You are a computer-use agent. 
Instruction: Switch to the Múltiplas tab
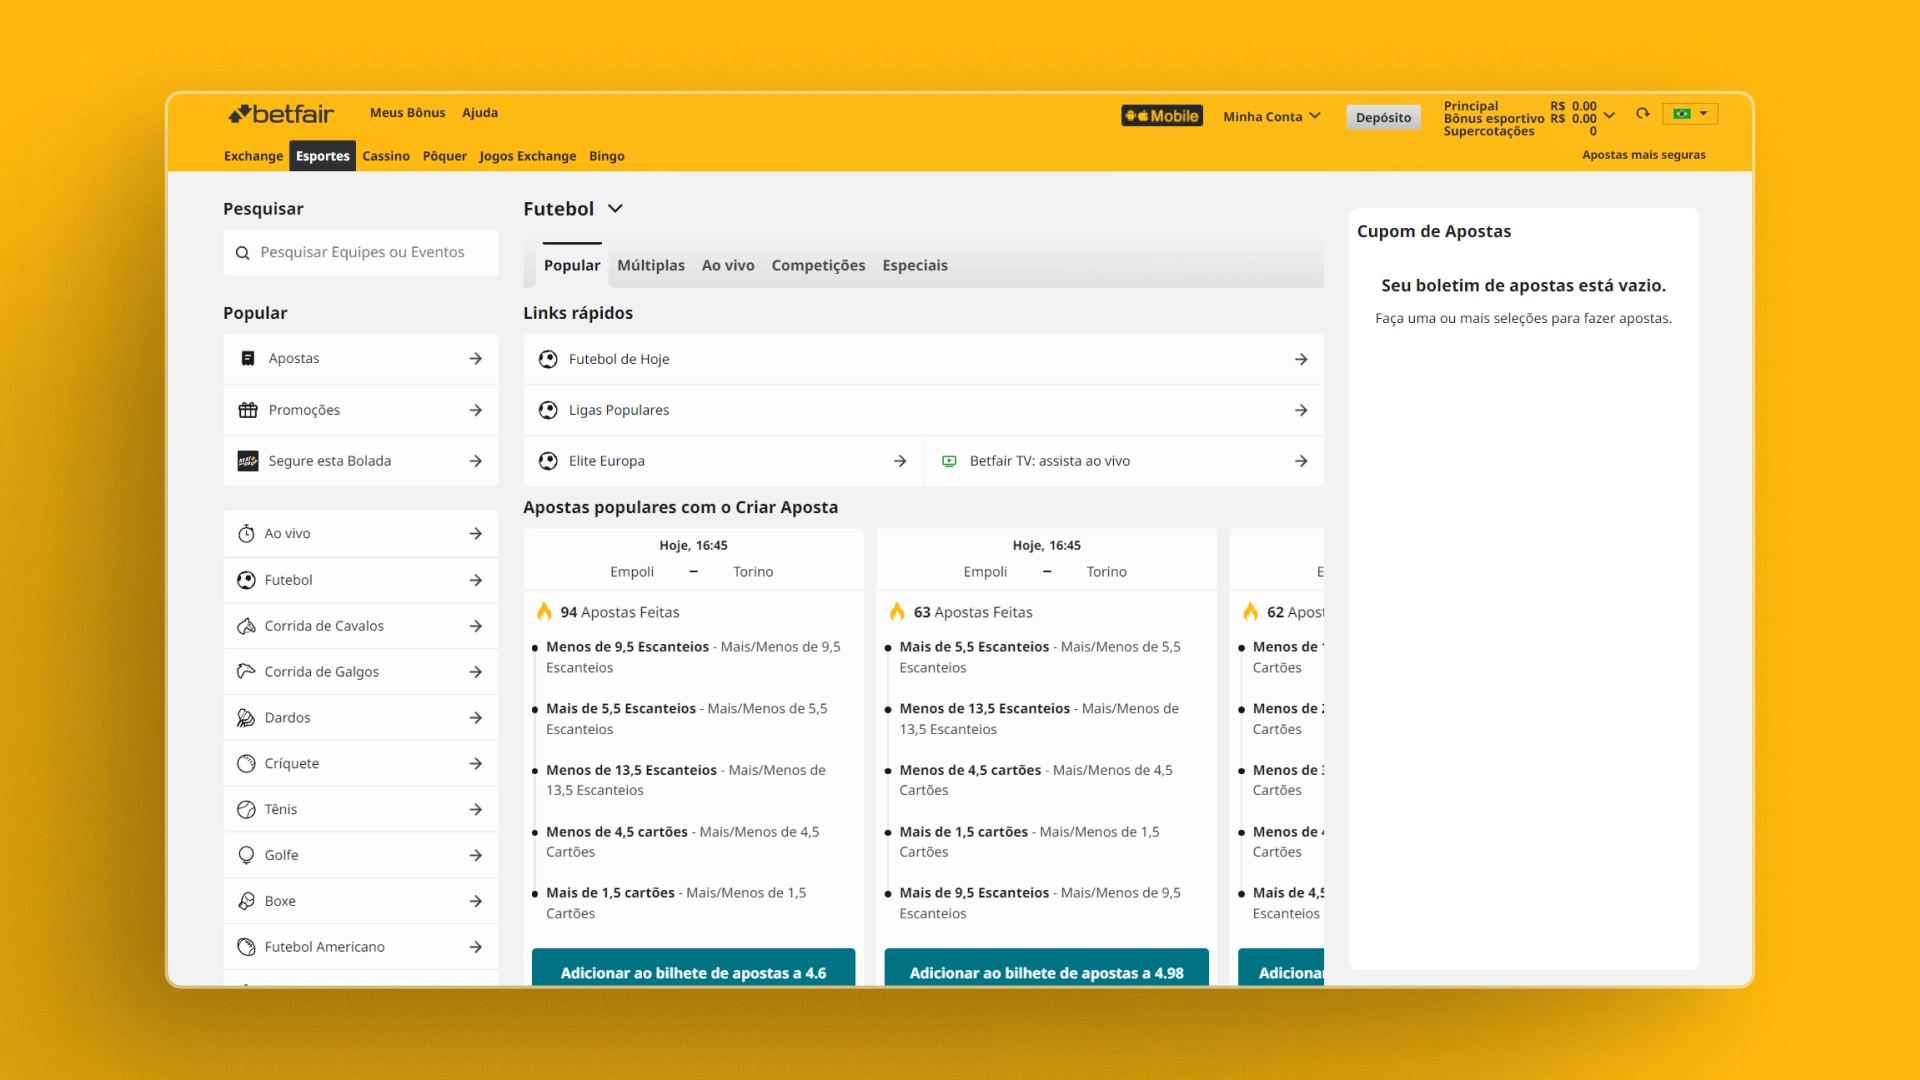point(651,265)
